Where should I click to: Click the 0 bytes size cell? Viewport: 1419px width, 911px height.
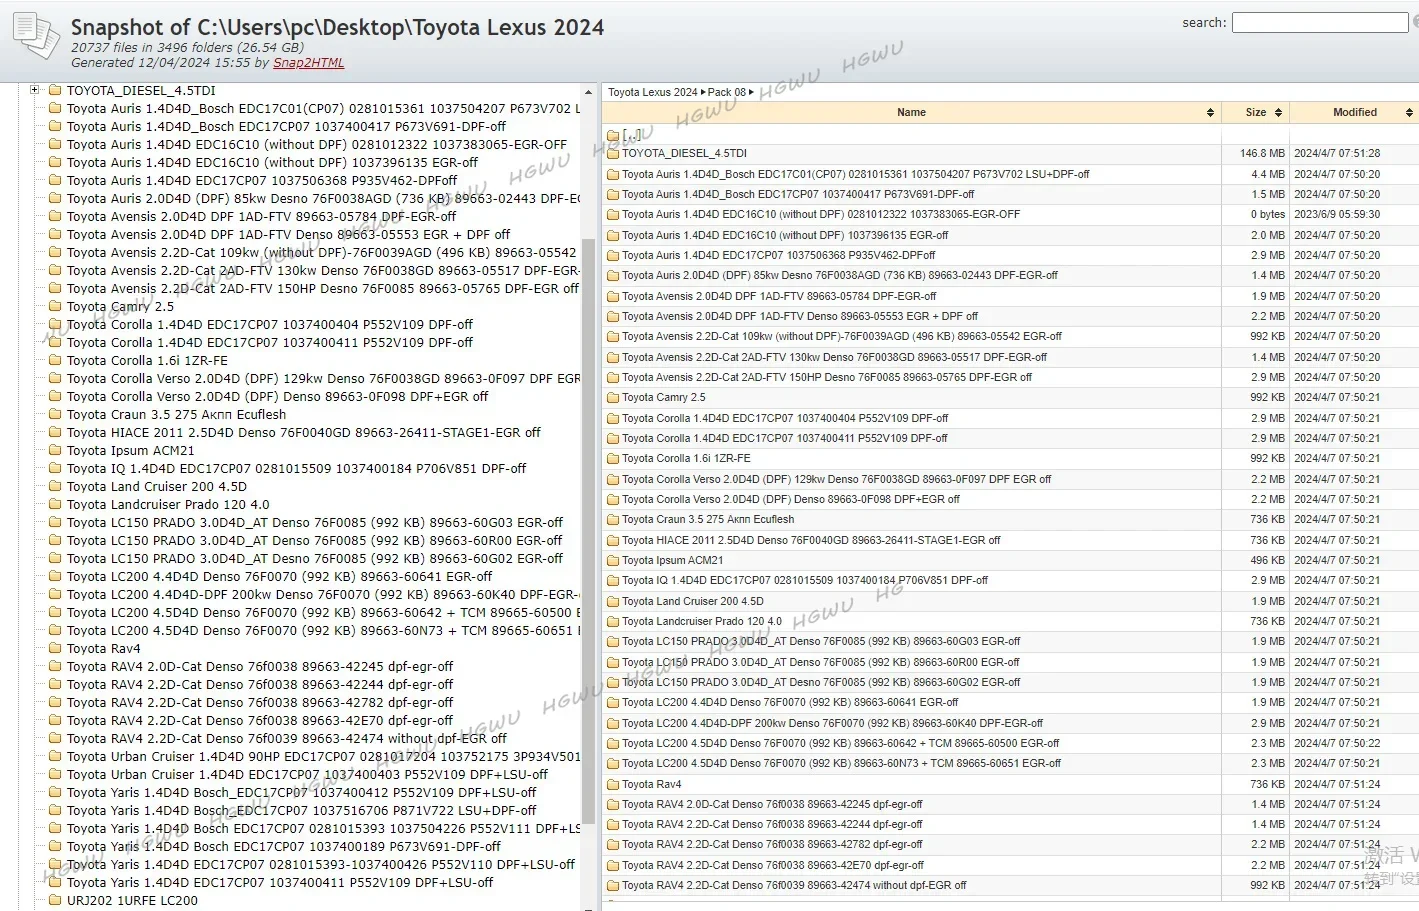[x=1267, y=215]
